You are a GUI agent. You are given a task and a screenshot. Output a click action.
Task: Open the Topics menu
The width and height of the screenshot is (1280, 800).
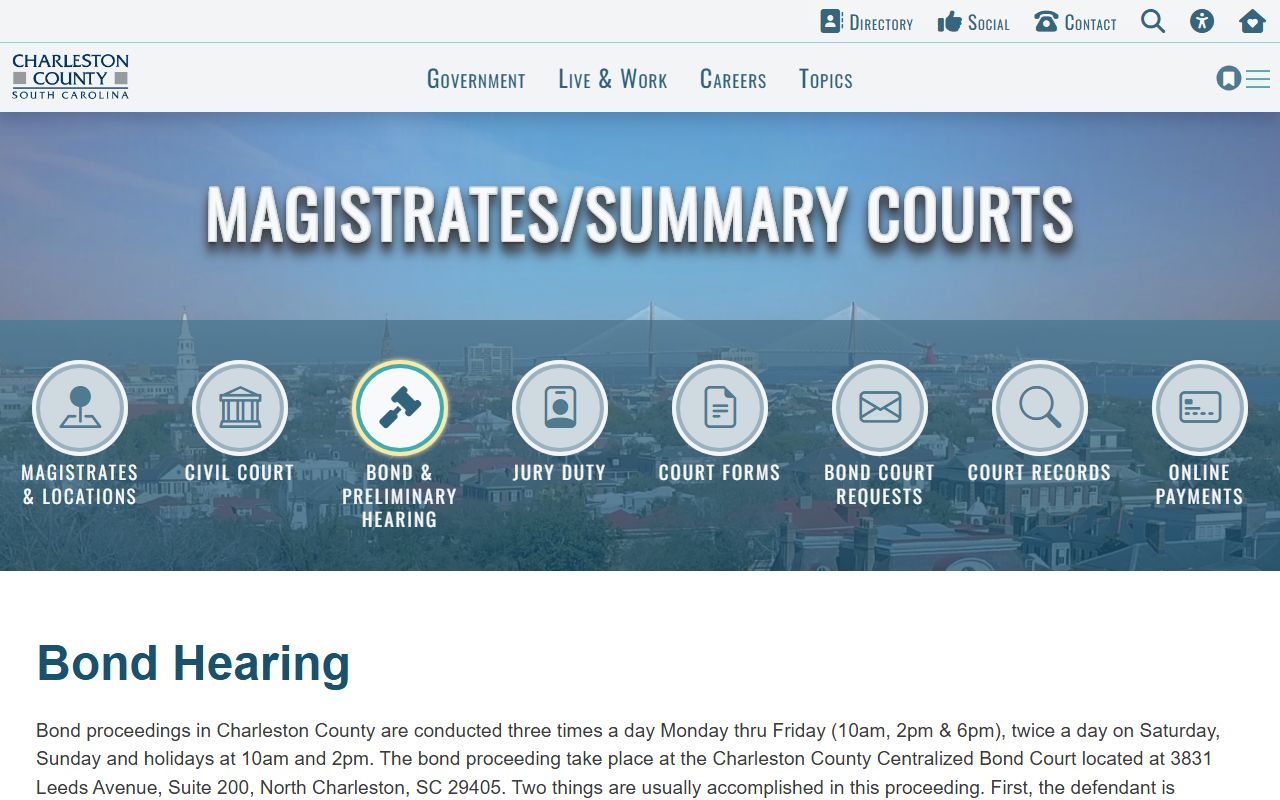pos(826,80)
